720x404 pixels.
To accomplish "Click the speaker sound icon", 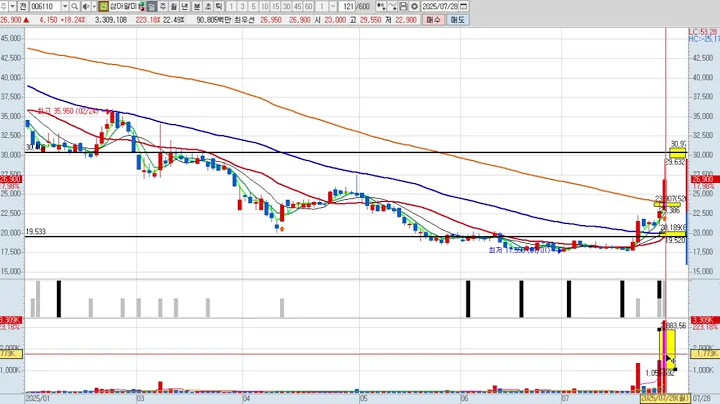I will pyautogui.click(x=86, y=6).
